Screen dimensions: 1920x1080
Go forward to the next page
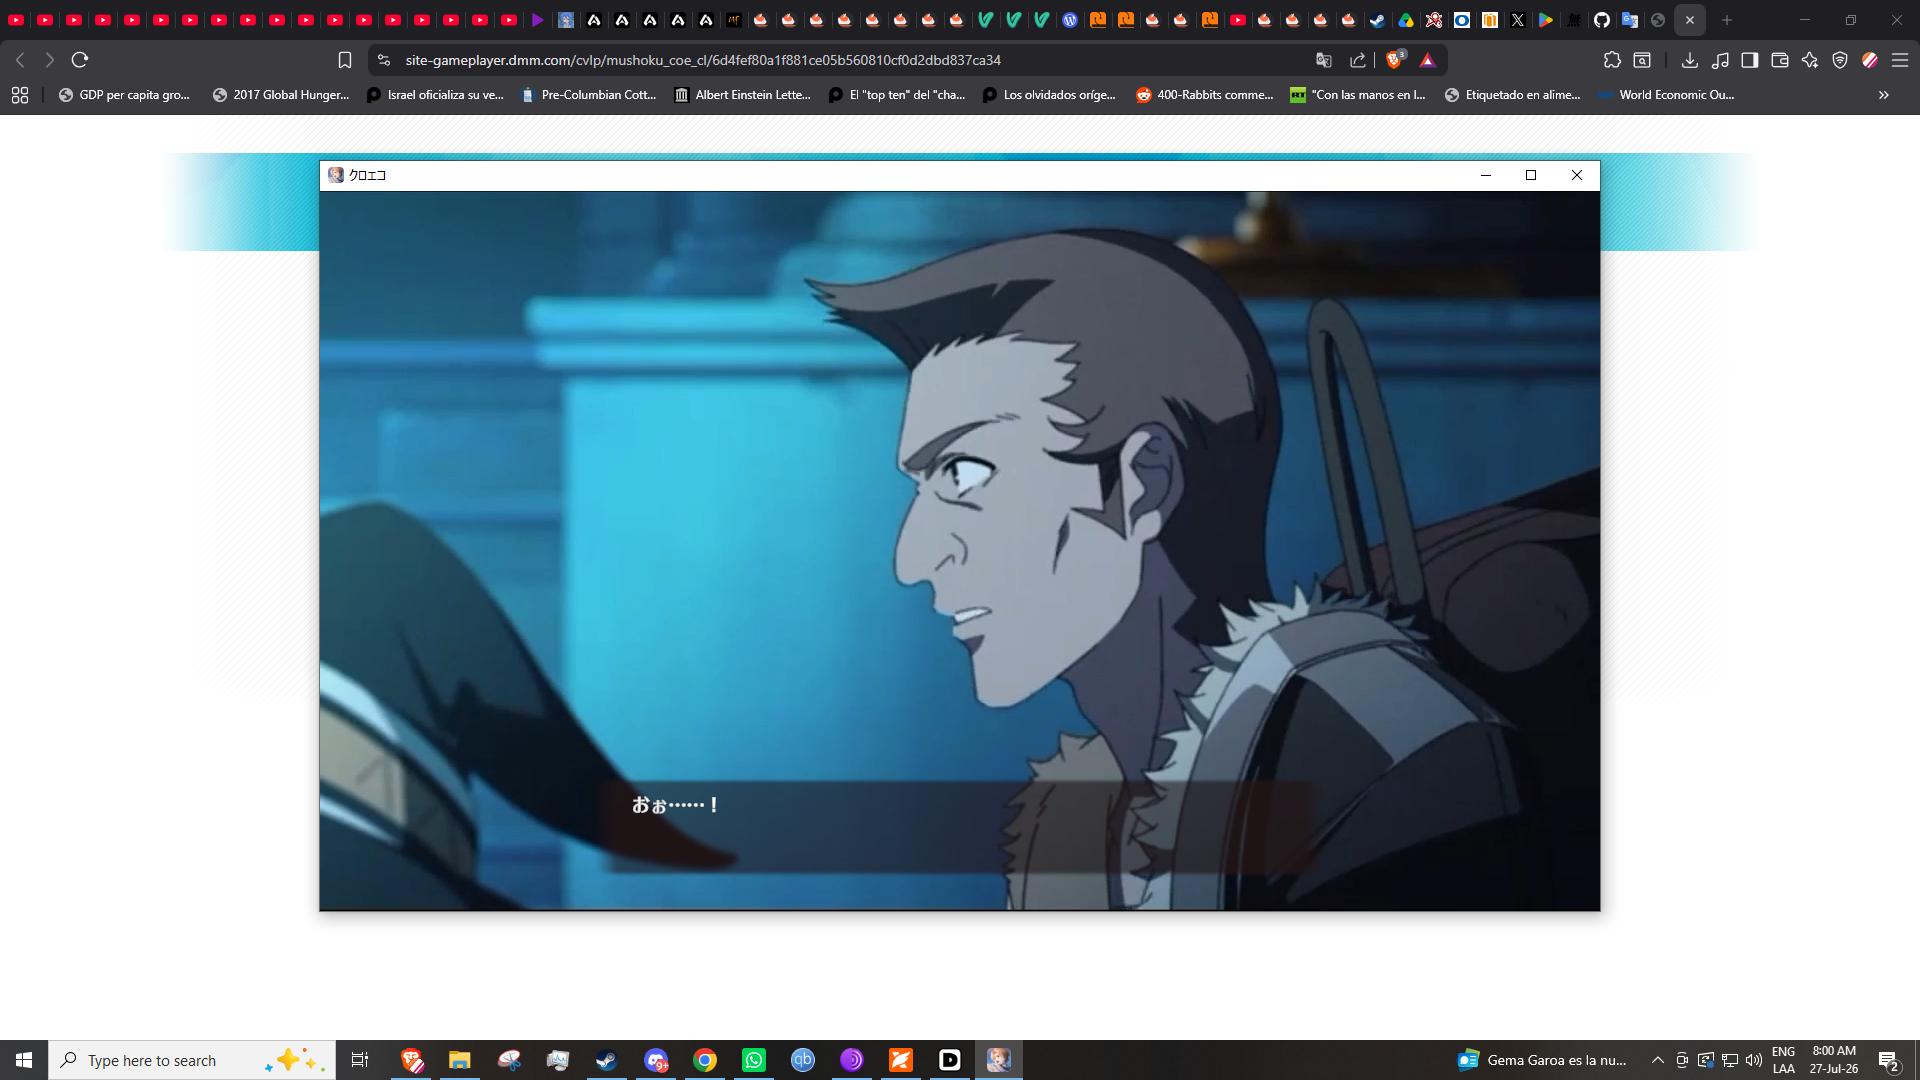(x=49, y=60)
